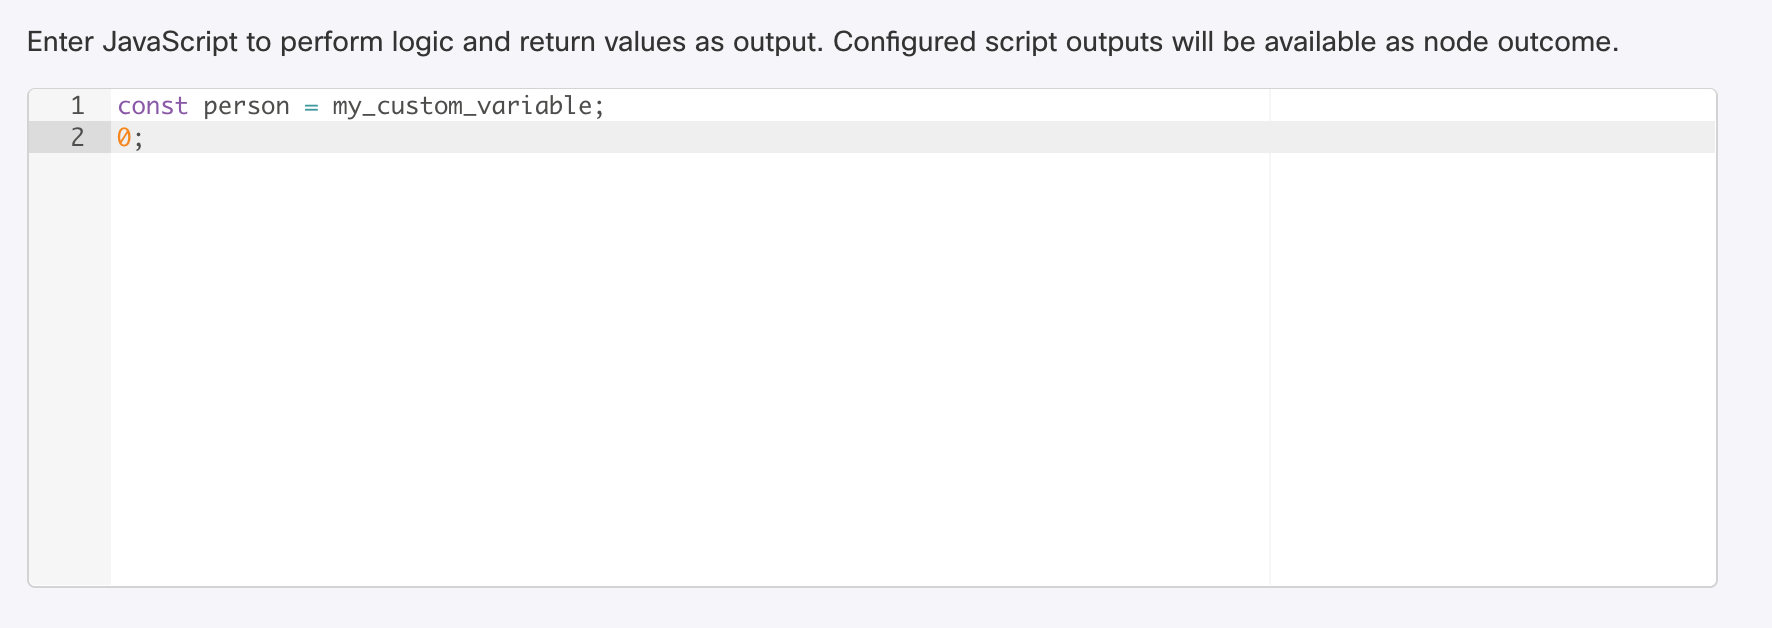The width and height of the screenshot is (1772, 628).
Task: Click my_custom_variable in the code
Action: coord(462,106)
